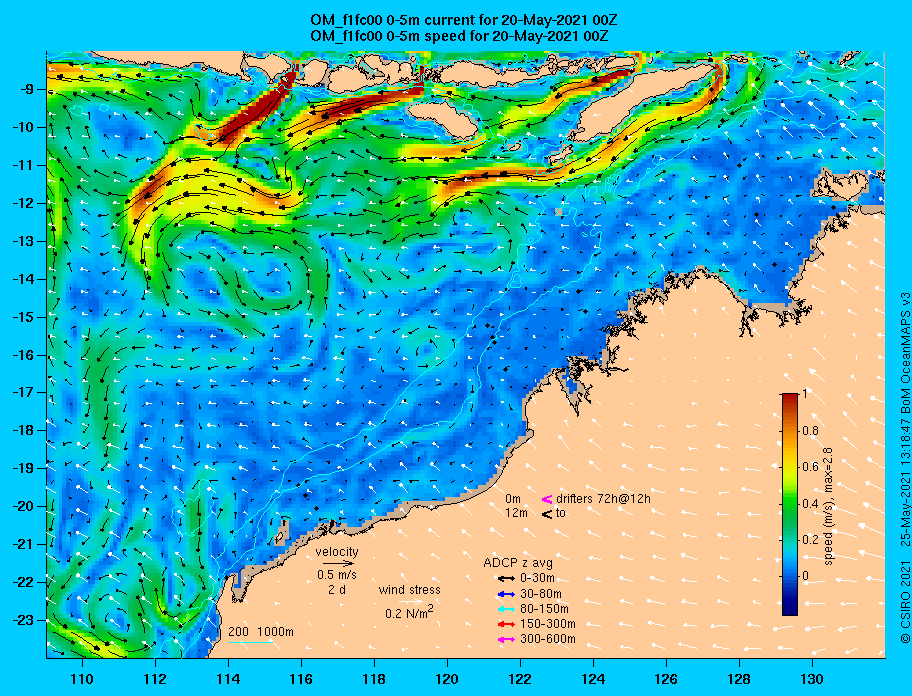
Task: Click the latitude label '-21'
Action: coord(26,545)
